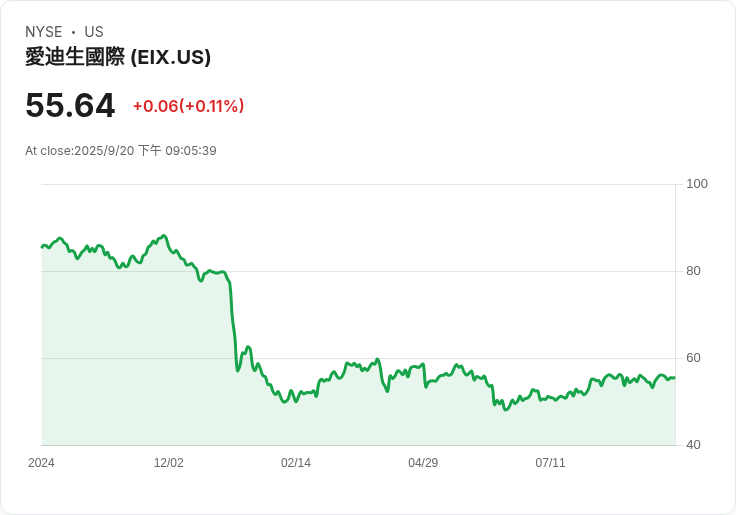Screen dimensions: 736x515
Task: Click the +0.06(+0.11%) price change
Action: point(188,106)
